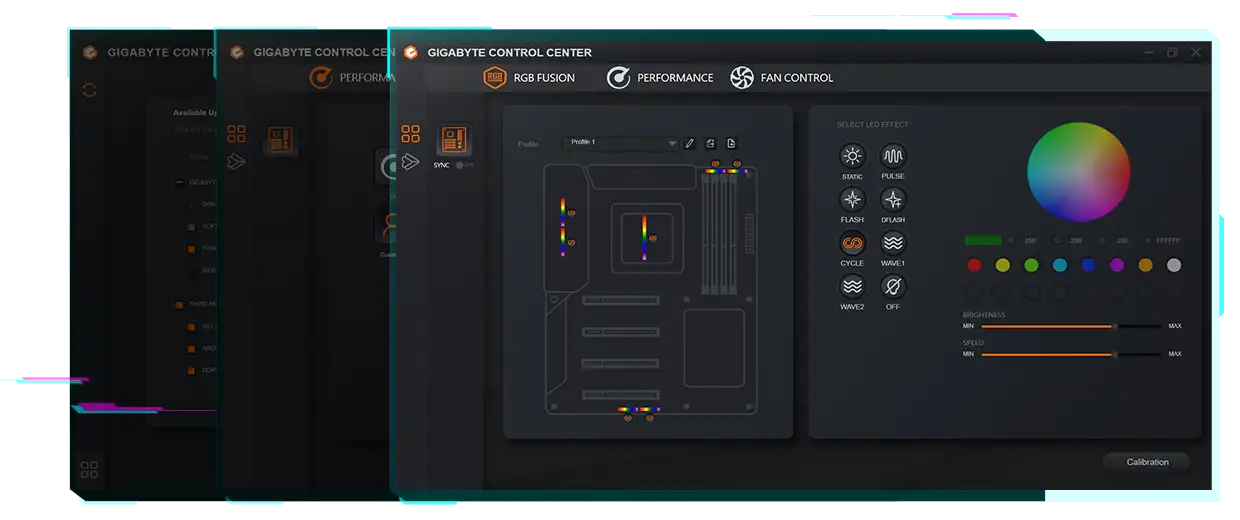Viewport: 1240px width, 520px height.
Task: Click the R value 255 field
Action: (1030, 241)
